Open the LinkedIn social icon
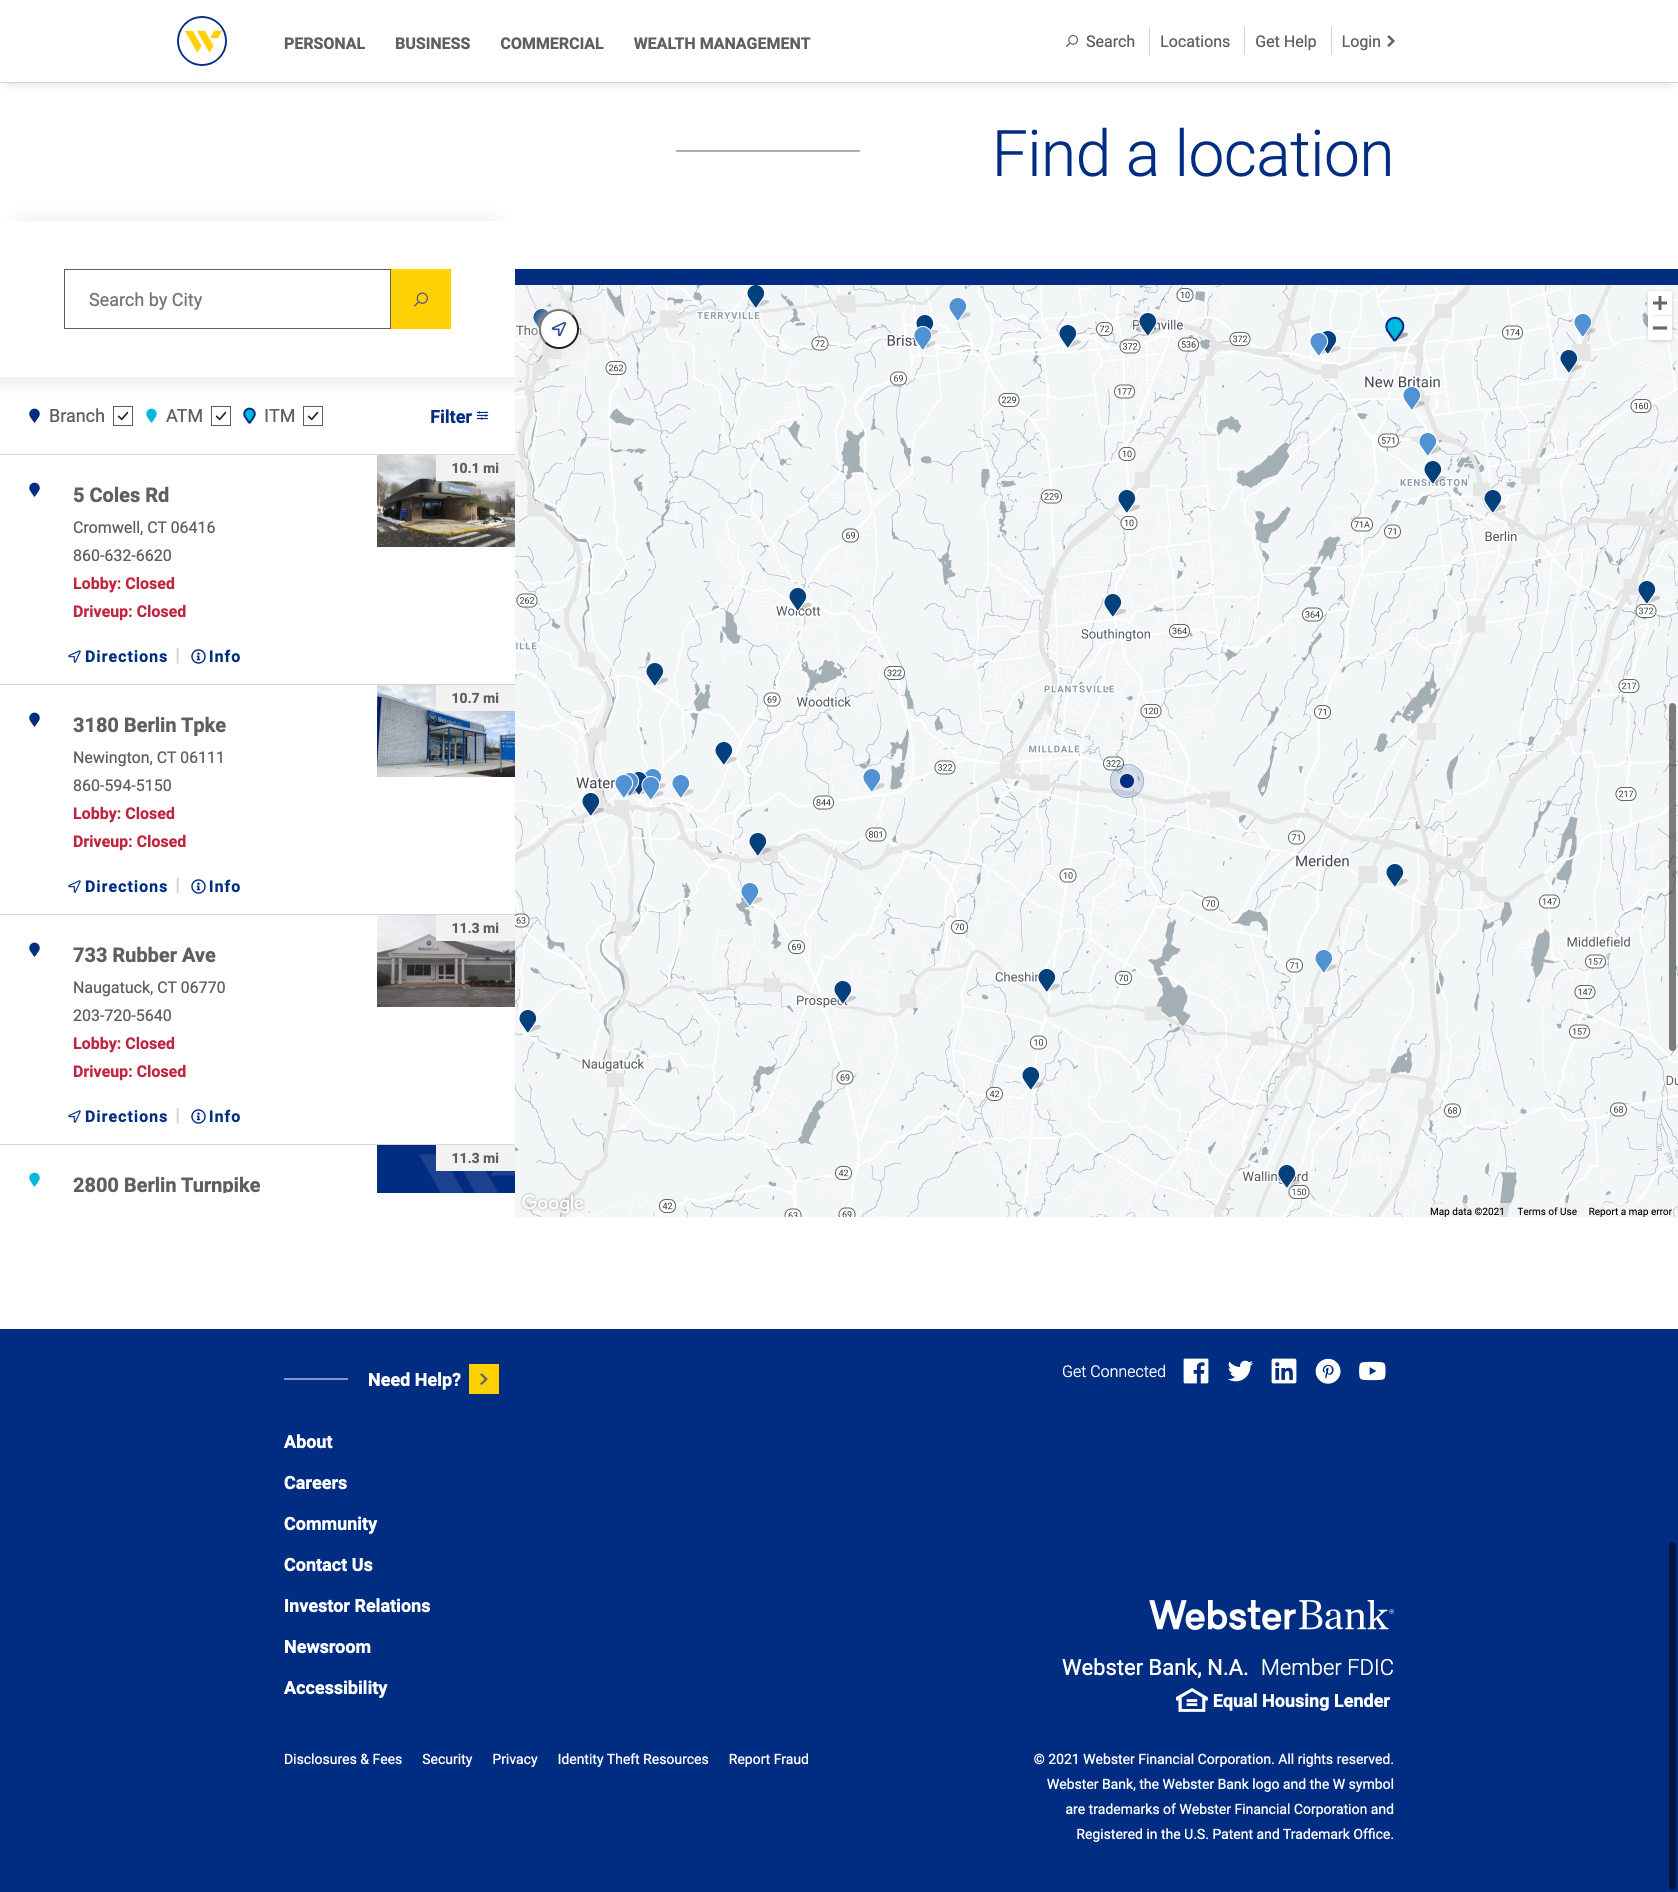This screenshot has height=1892, width=1678. click(1284, 1371)
